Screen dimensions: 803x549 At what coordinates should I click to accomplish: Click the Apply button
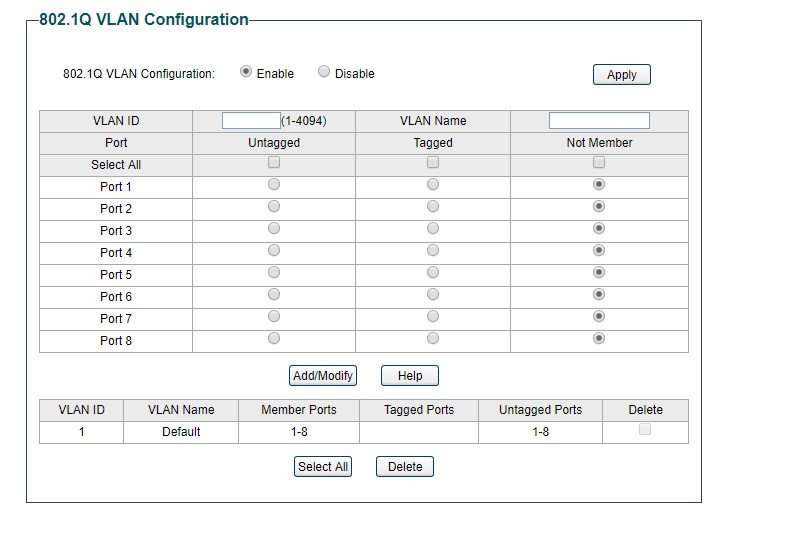(622, 75)
